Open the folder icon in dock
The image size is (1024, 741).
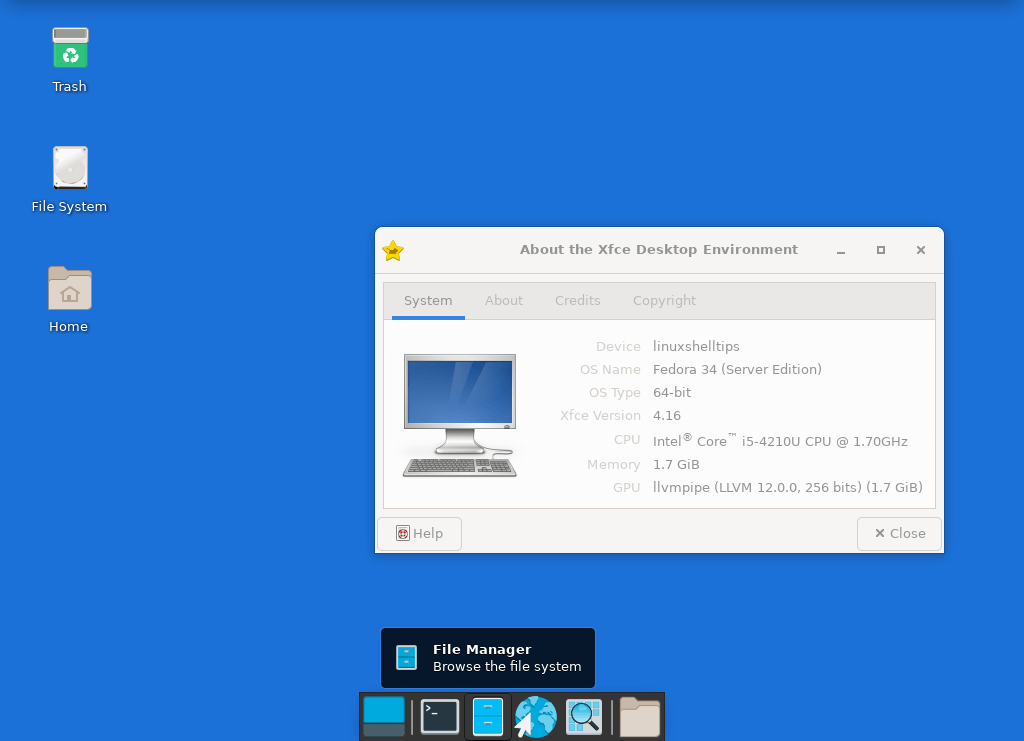pos(639,717)
